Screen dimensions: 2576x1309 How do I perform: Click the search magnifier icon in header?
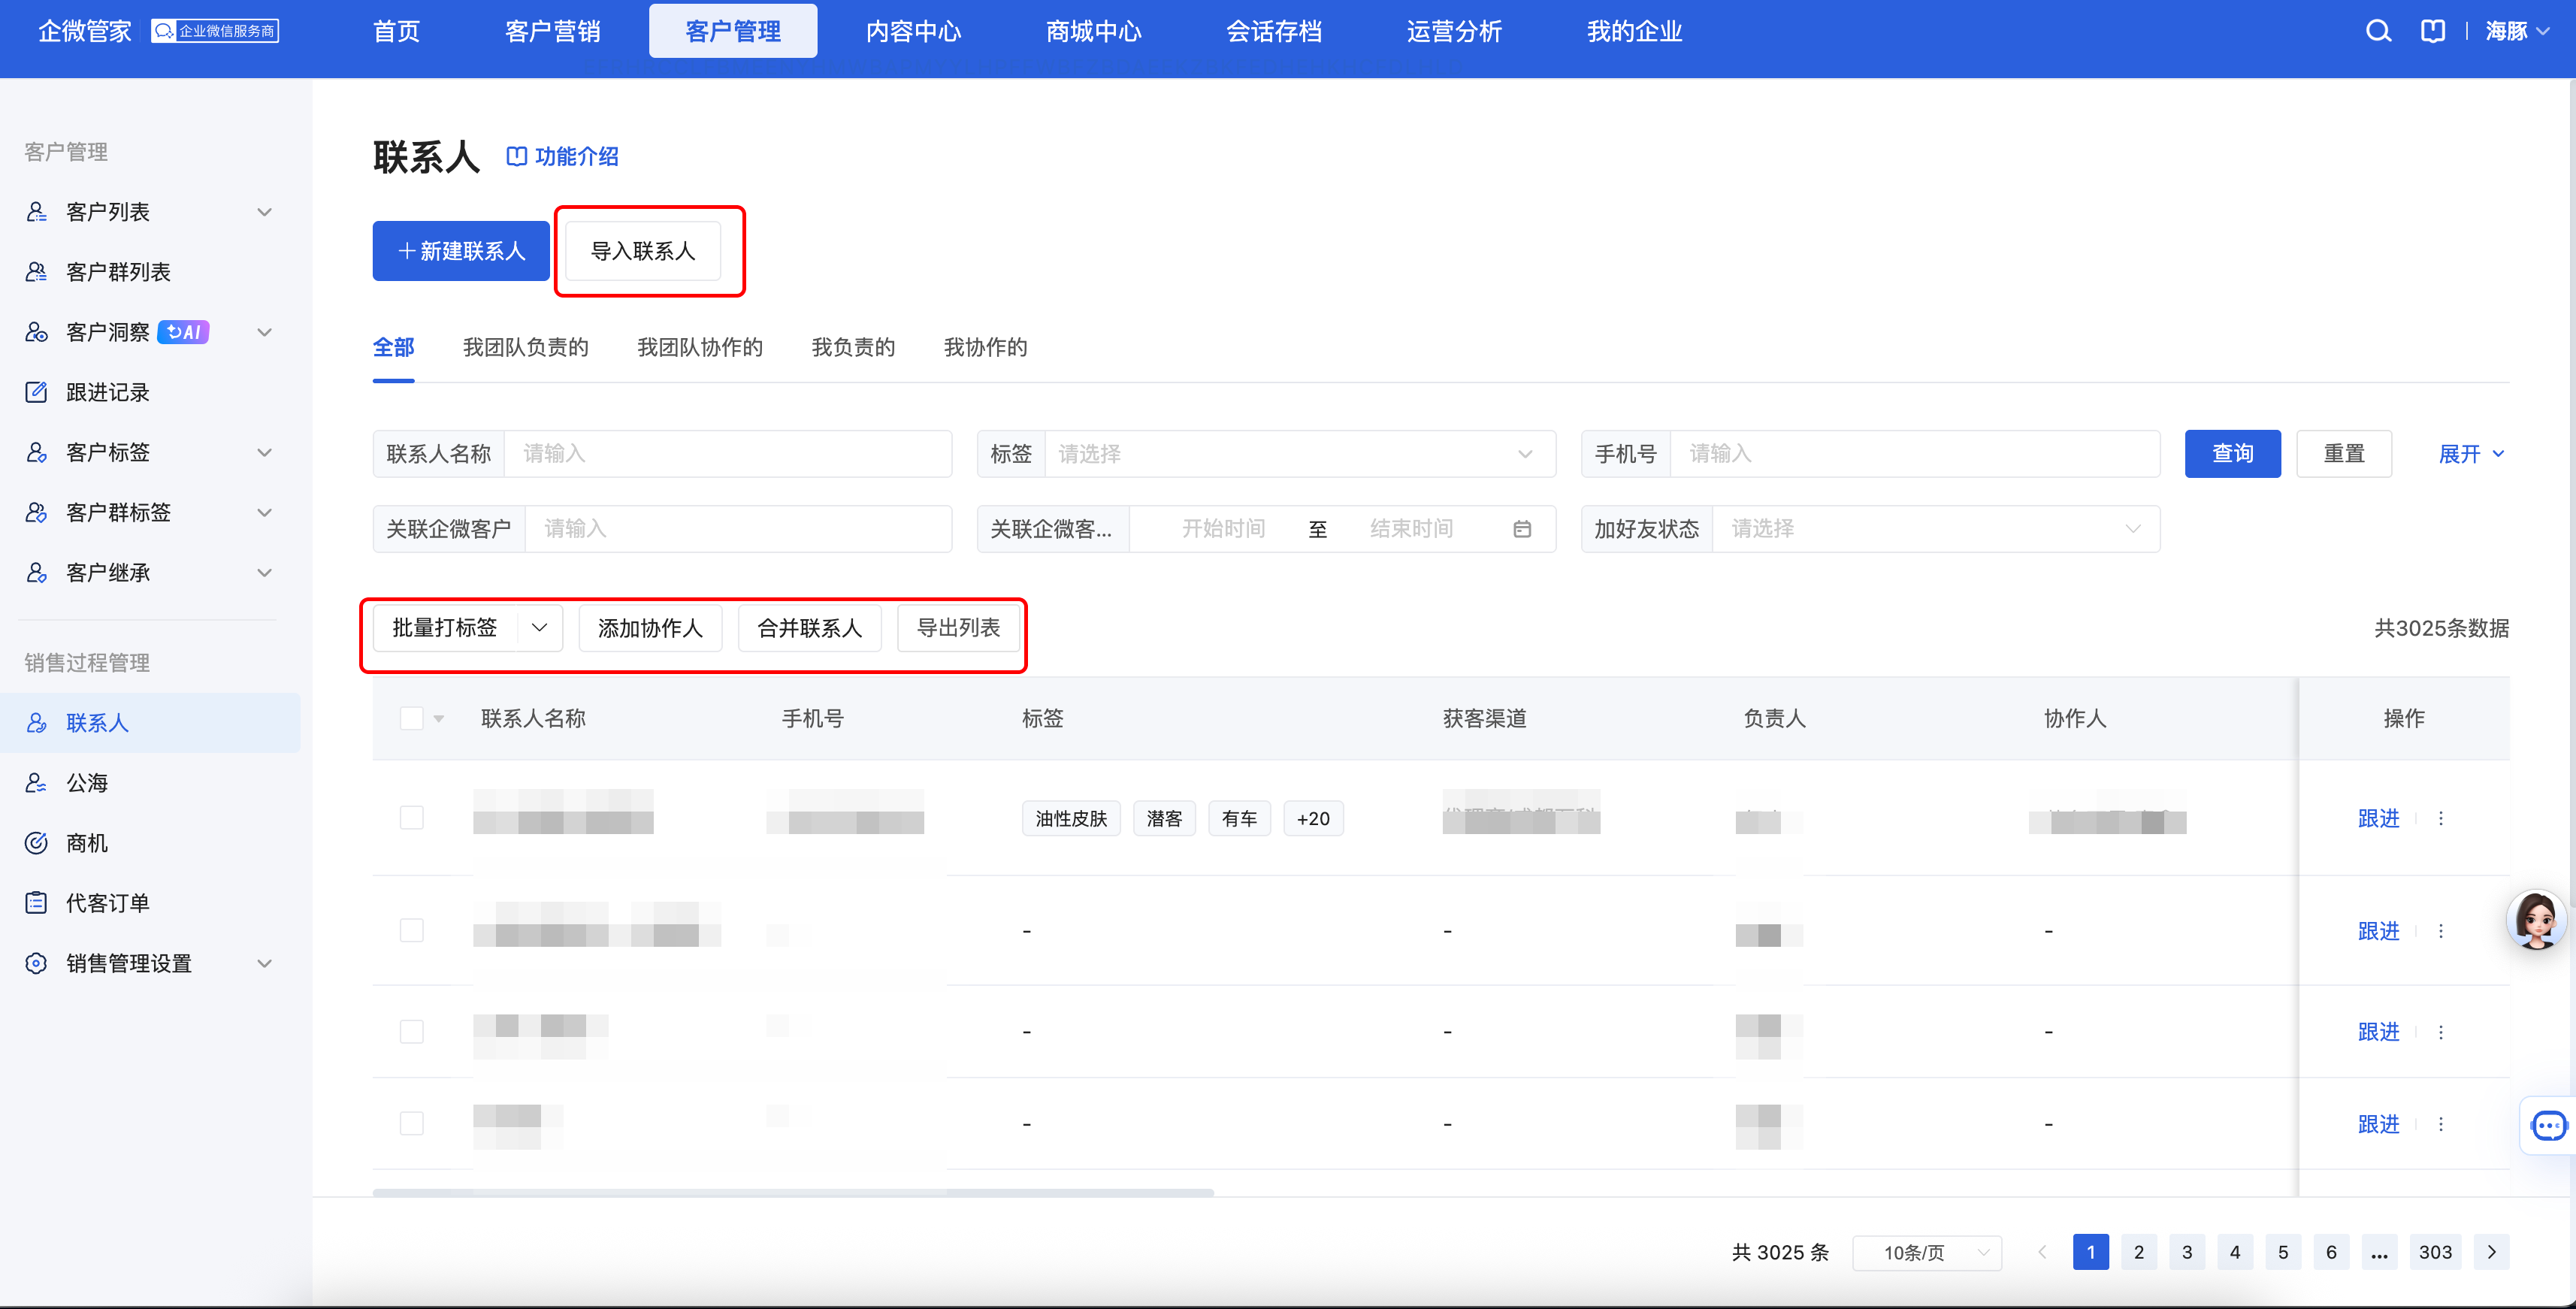point(2378,31)
